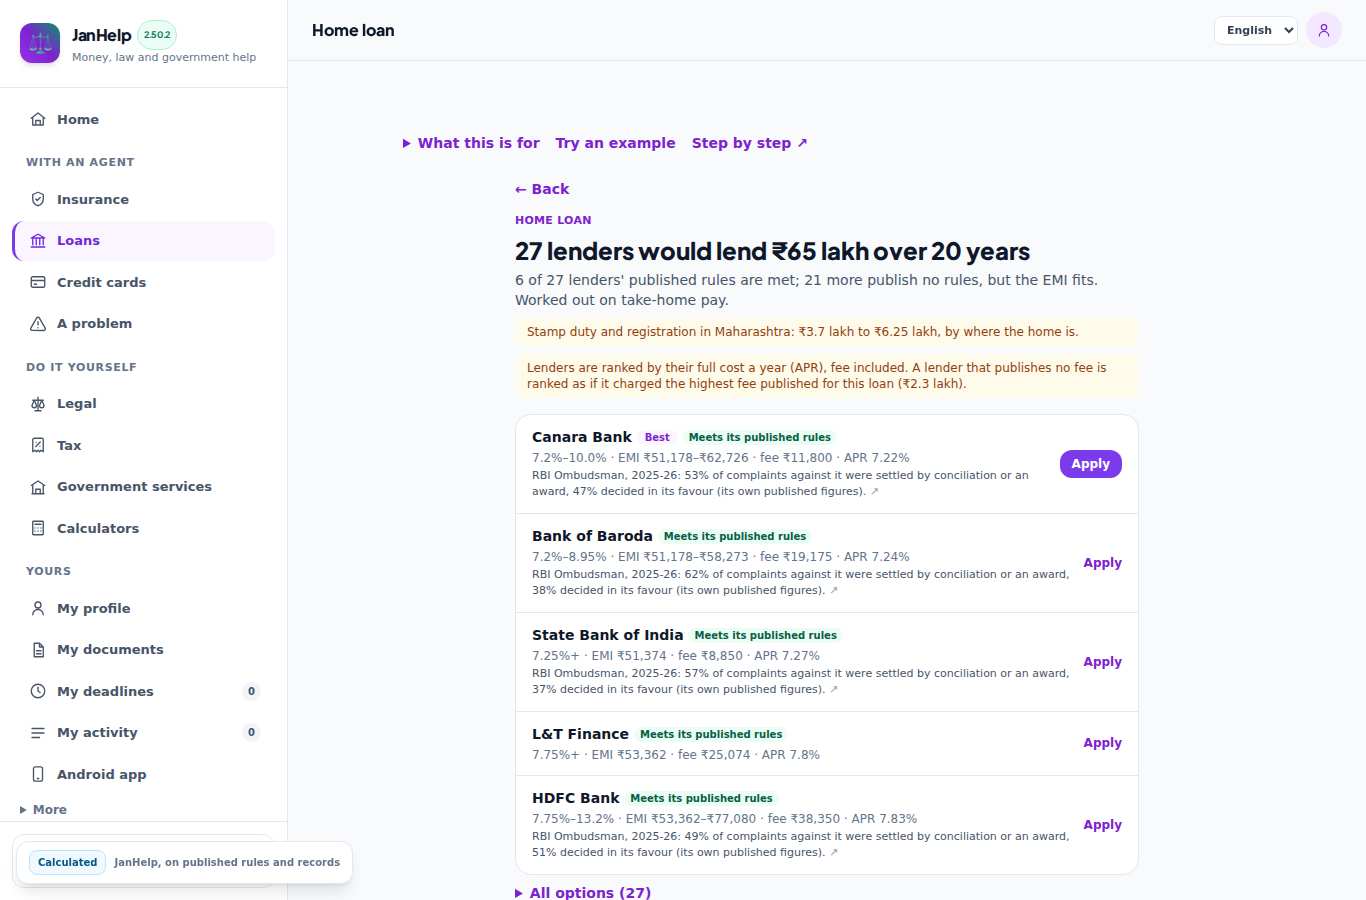Screen dimensions: 1366x900
Task: Click the Best tag on Canara Bank
Action: point(657,437)
